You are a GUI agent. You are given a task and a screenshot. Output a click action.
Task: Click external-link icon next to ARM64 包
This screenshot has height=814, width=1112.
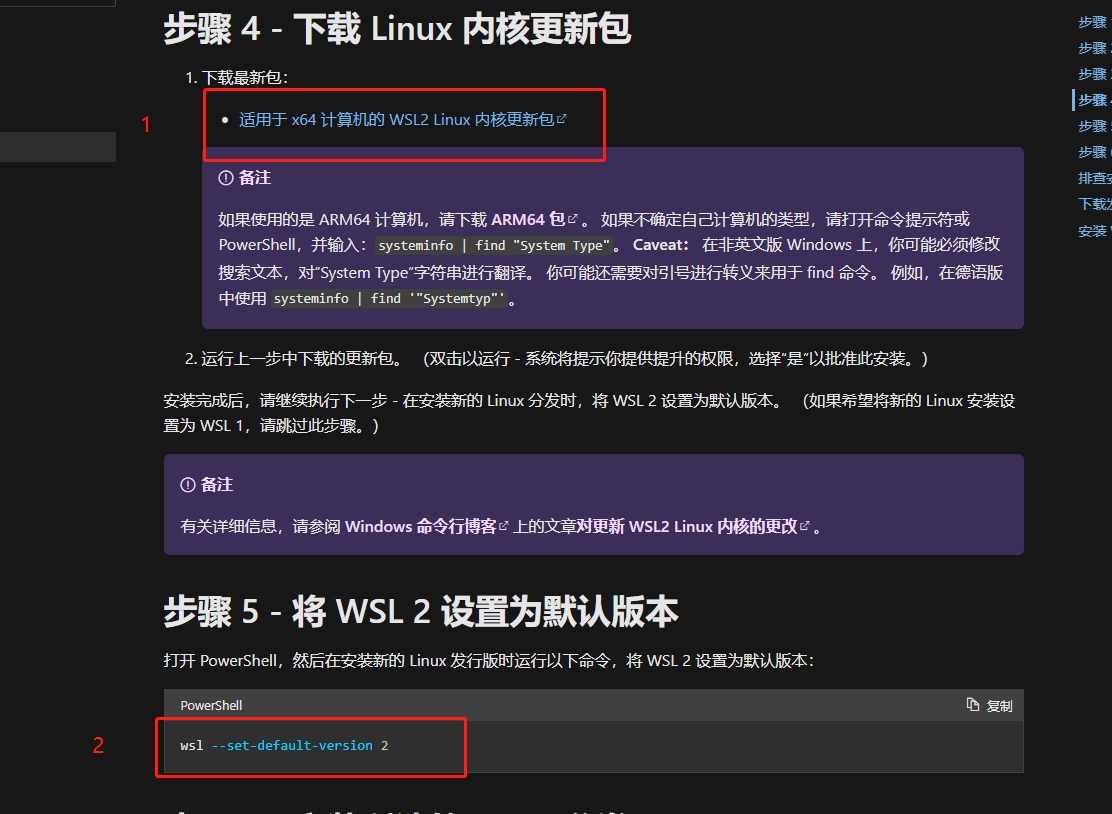click(573, 219)
